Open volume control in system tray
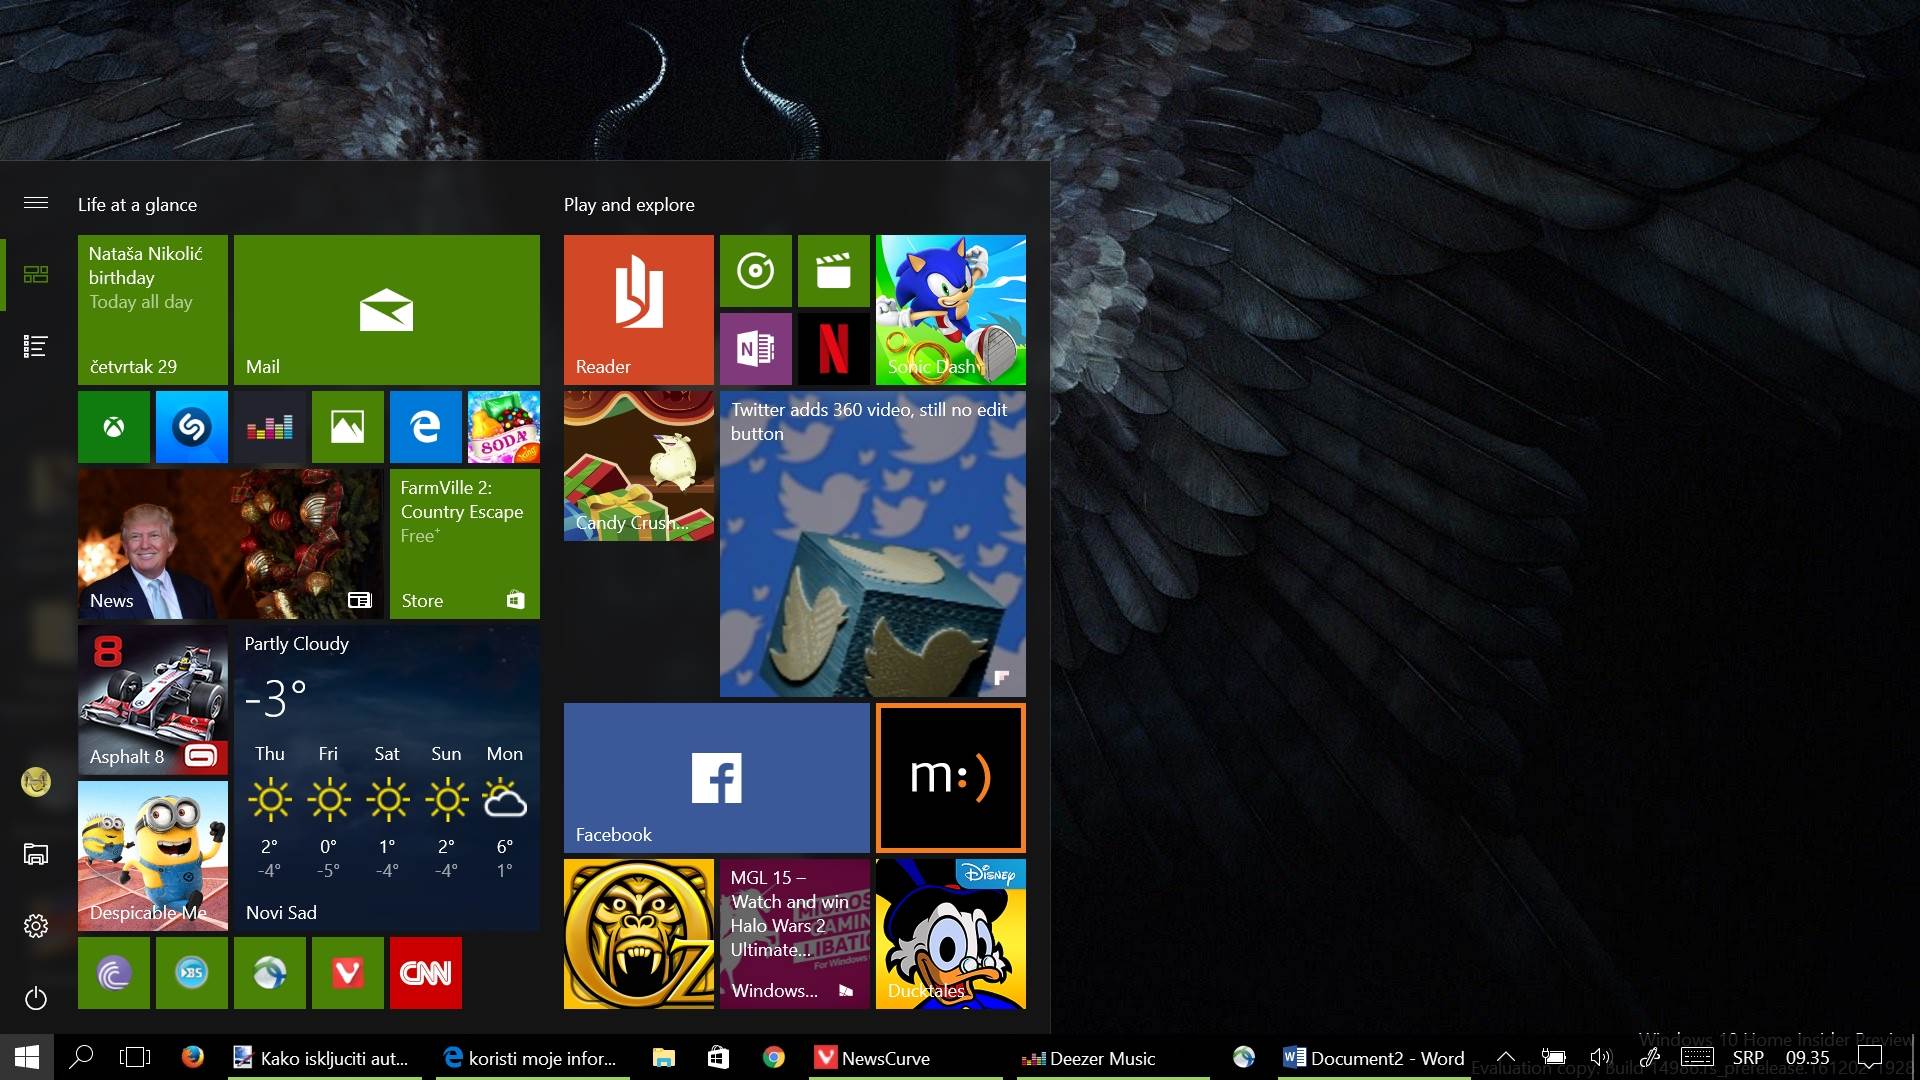1920x1080 pixels. pos(1601,1057)
